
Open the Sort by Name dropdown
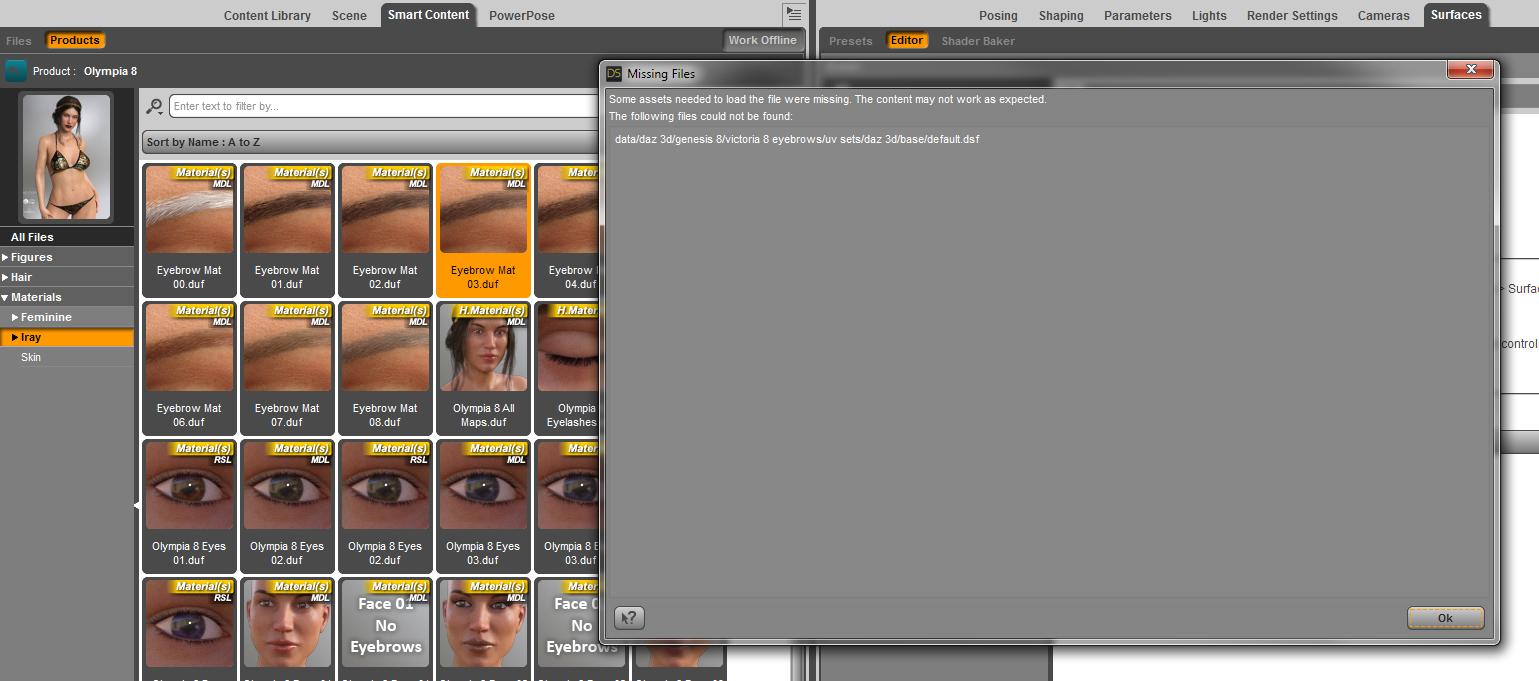(372, 142)
